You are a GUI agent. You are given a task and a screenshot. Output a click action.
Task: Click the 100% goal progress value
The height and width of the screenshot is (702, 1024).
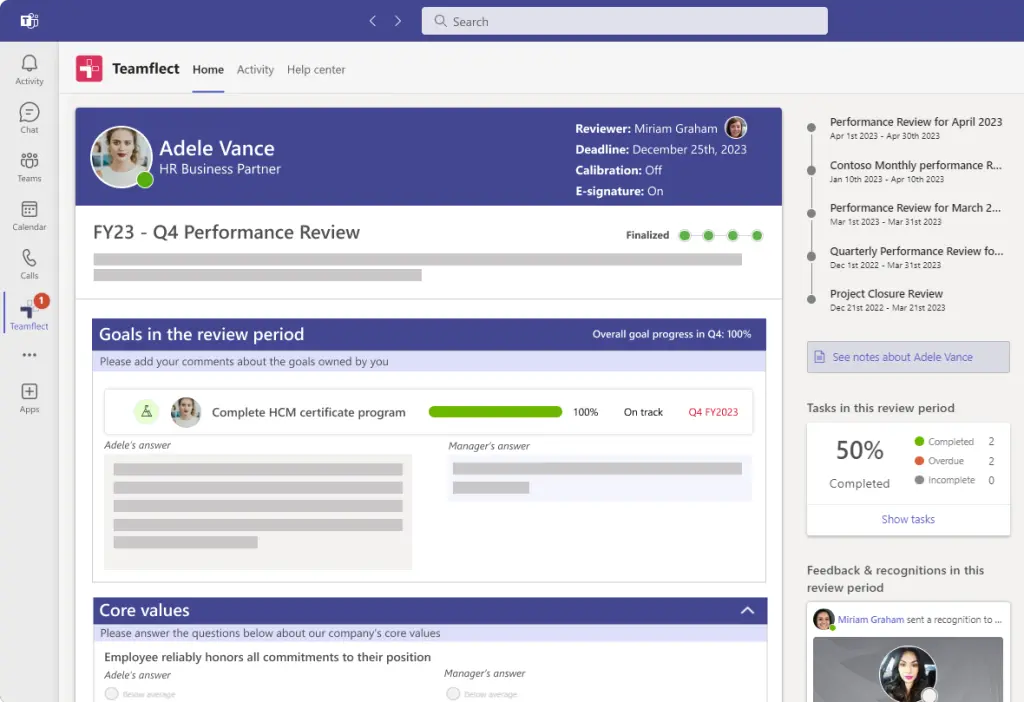point(586,411)
